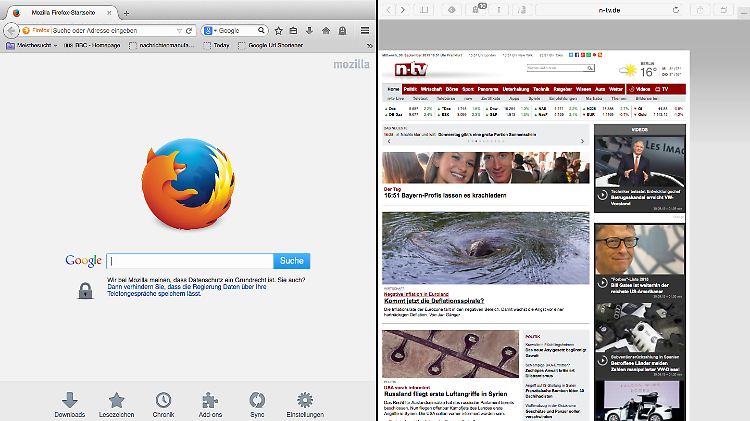Image resolution: width=750 pixels, height=421 pixels.
Task: Expand the Meistbesucht bookmarks folder
Action: pyautogui.click(x=32, y=45)
